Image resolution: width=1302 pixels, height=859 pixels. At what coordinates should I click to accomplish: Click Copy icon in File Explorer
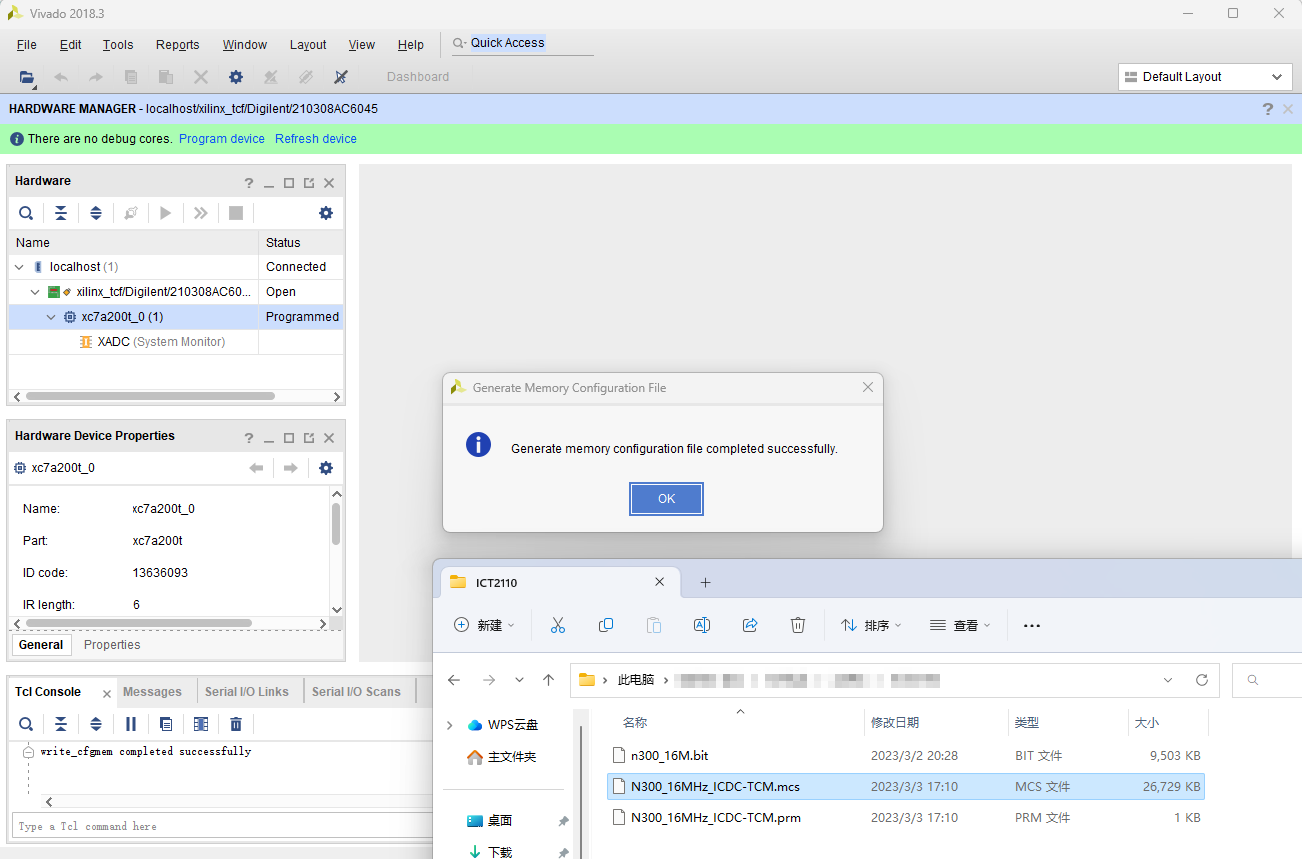click(606, 625)
